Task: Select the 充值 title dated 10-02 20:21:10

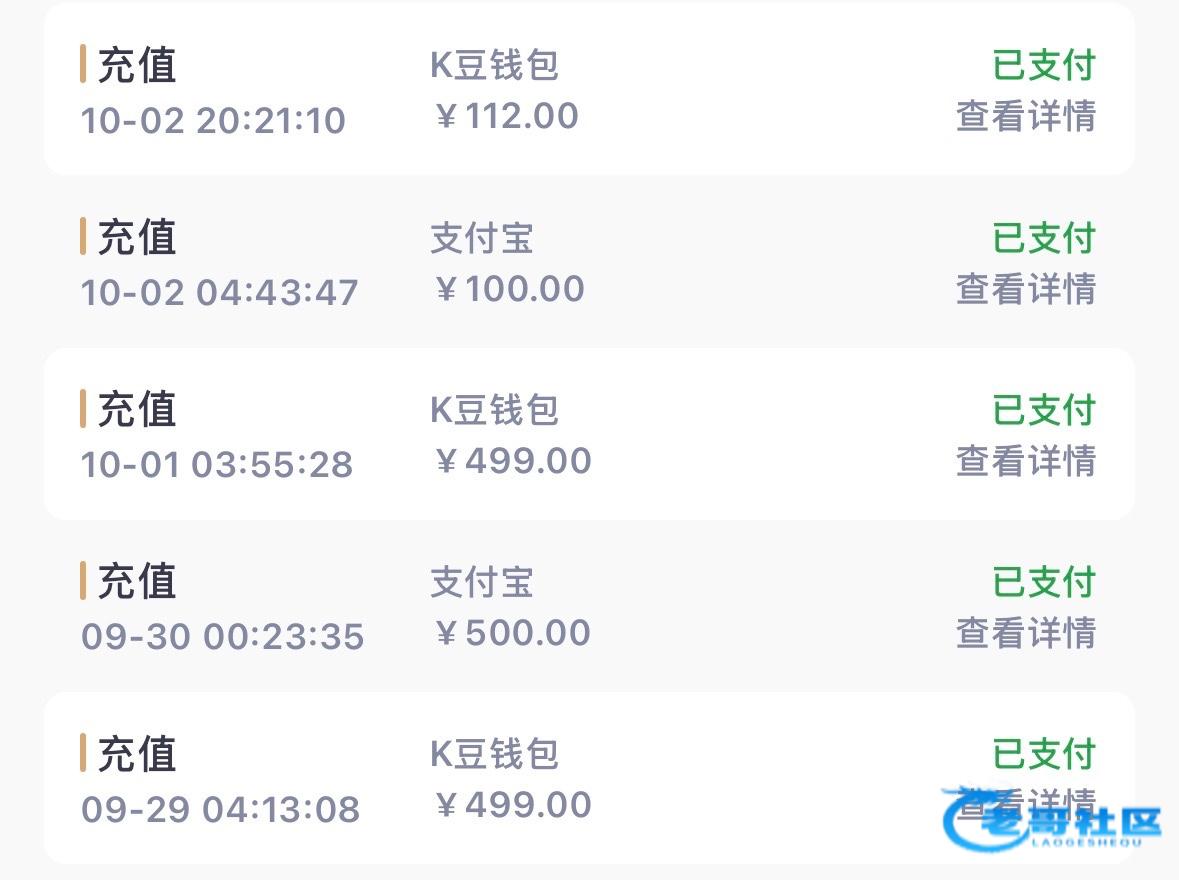Action: (x=137, y=66)
